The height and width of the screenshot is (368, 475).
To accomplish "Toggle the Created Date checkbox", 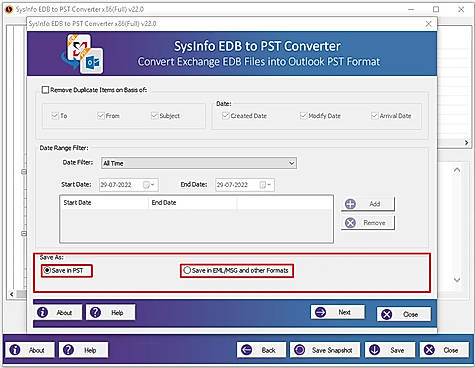I will (x=225, y=116).
